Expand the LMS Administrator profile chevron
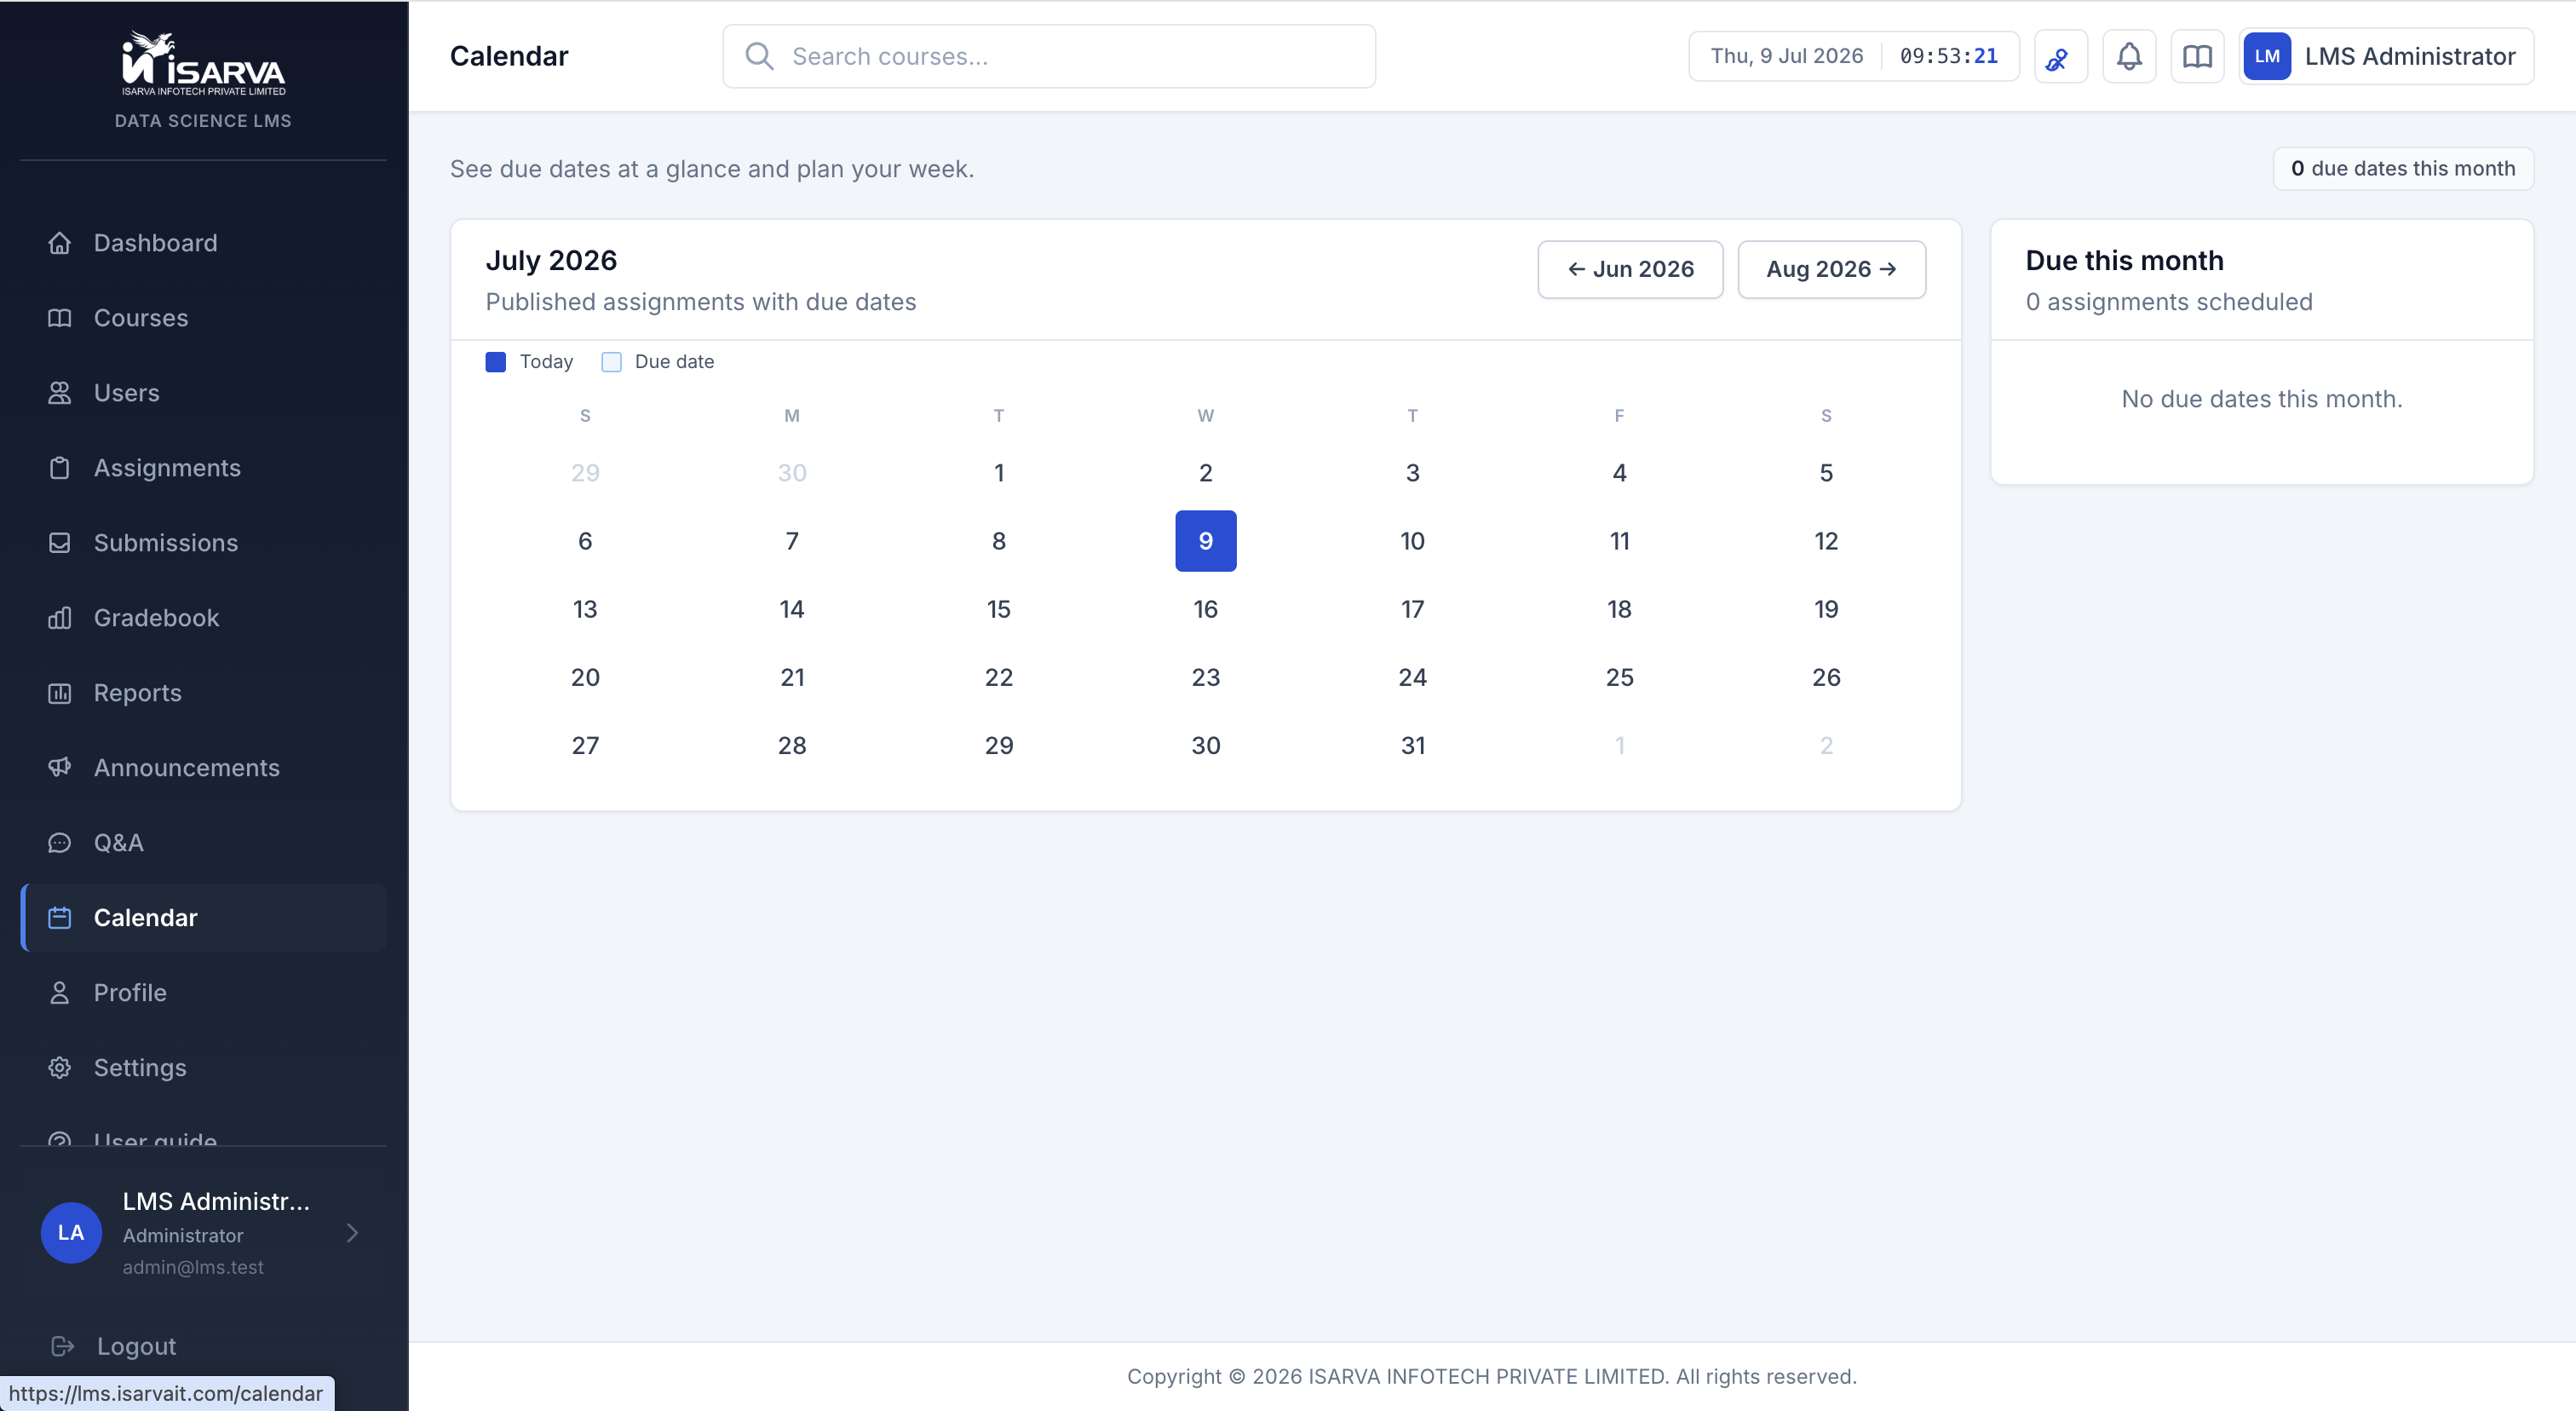The height and width of the screenshot is (1411, 2576). 352,1233
